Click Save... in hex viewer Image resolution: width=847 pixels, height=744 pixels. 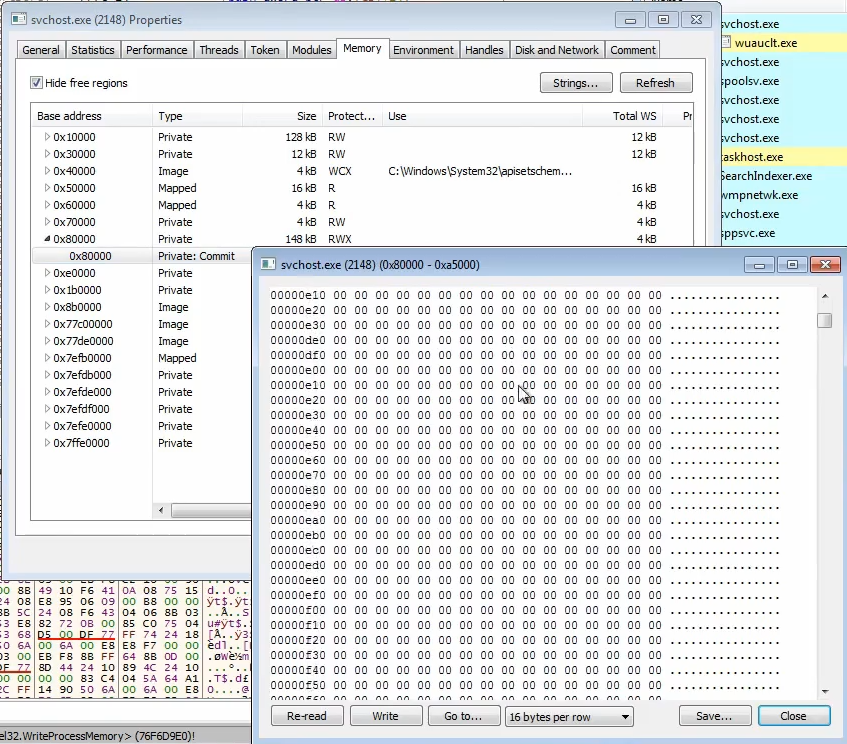tap(714, 716)
